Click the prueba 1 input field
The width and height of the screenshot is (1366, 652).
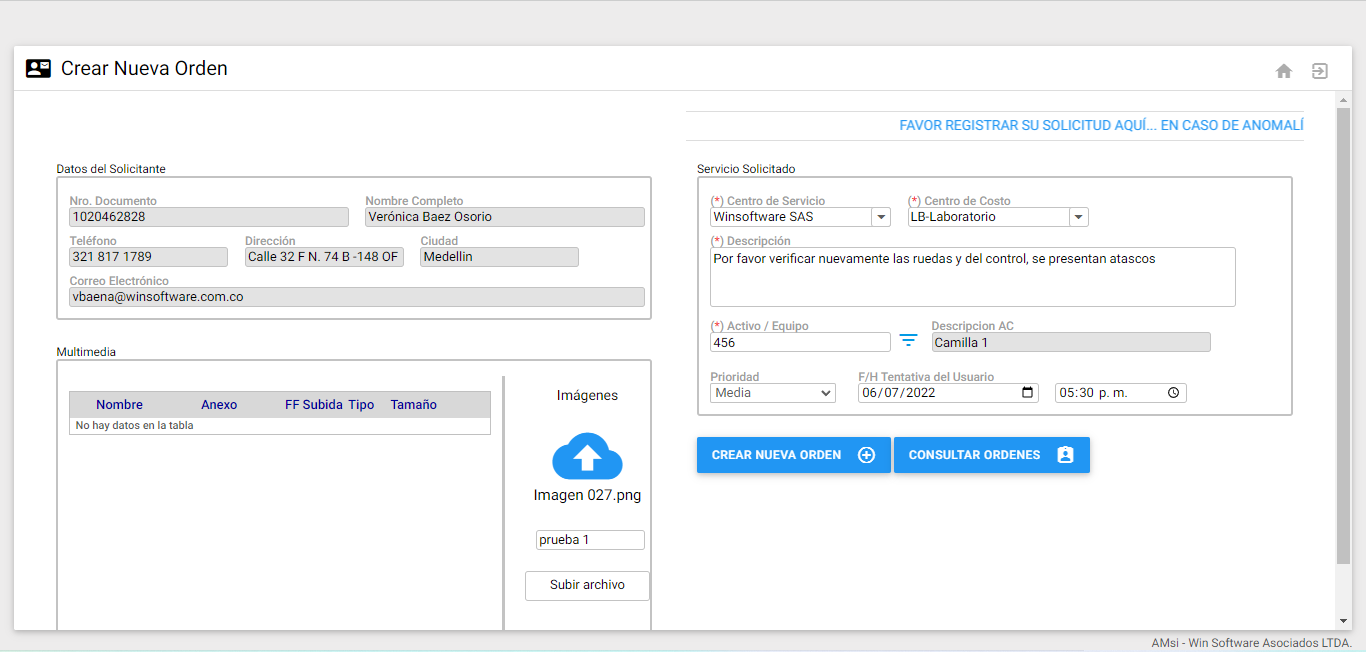[x=590, y=540]
